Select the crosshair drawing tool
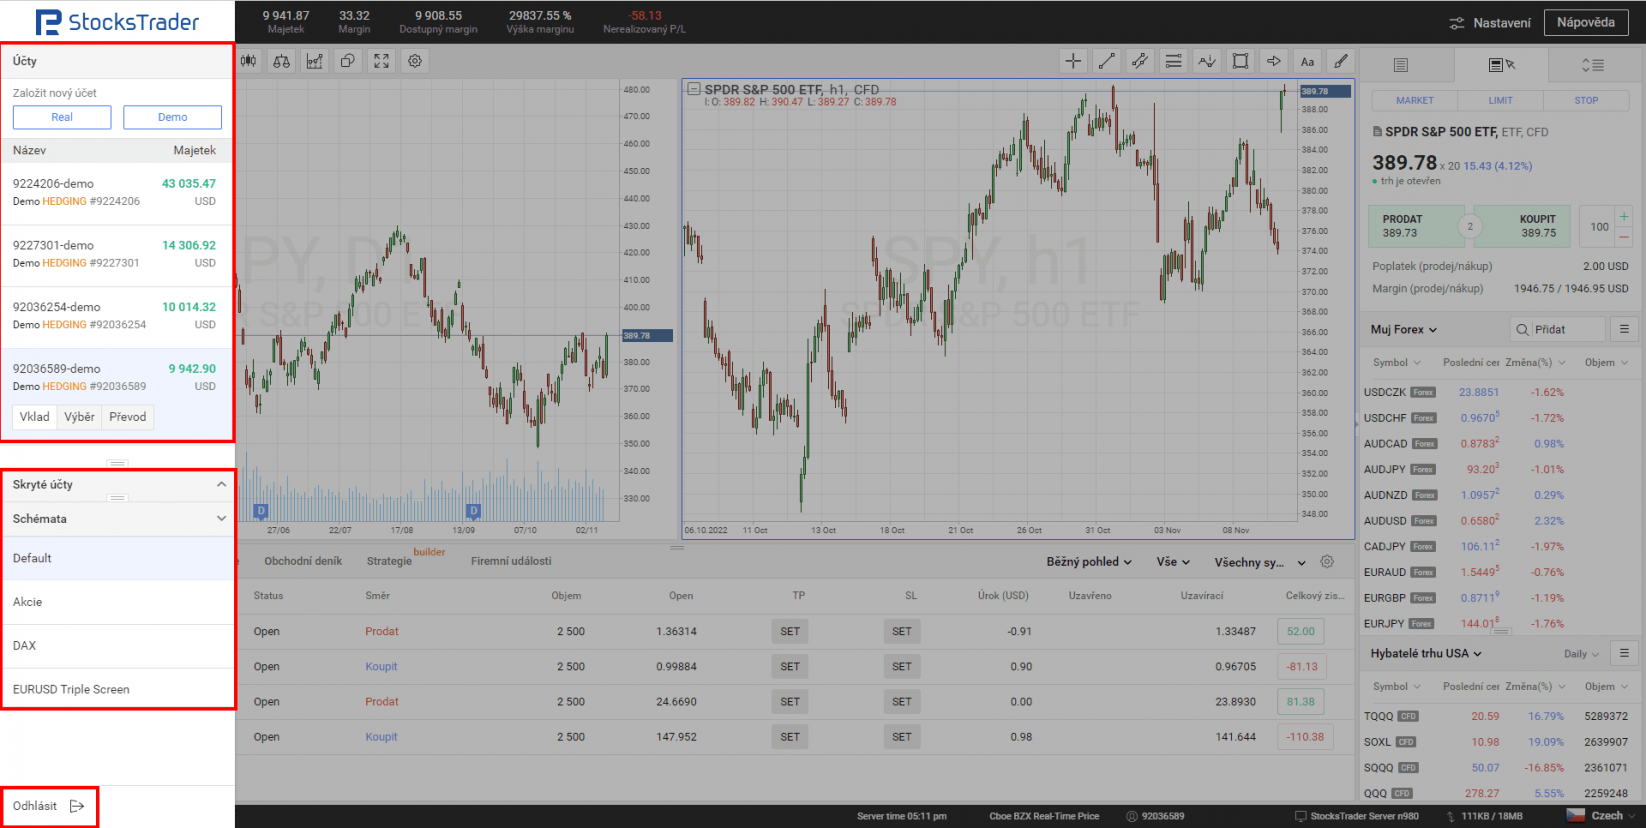Viewport: 1646px width, 828px height. click(x=1073, y=61)
